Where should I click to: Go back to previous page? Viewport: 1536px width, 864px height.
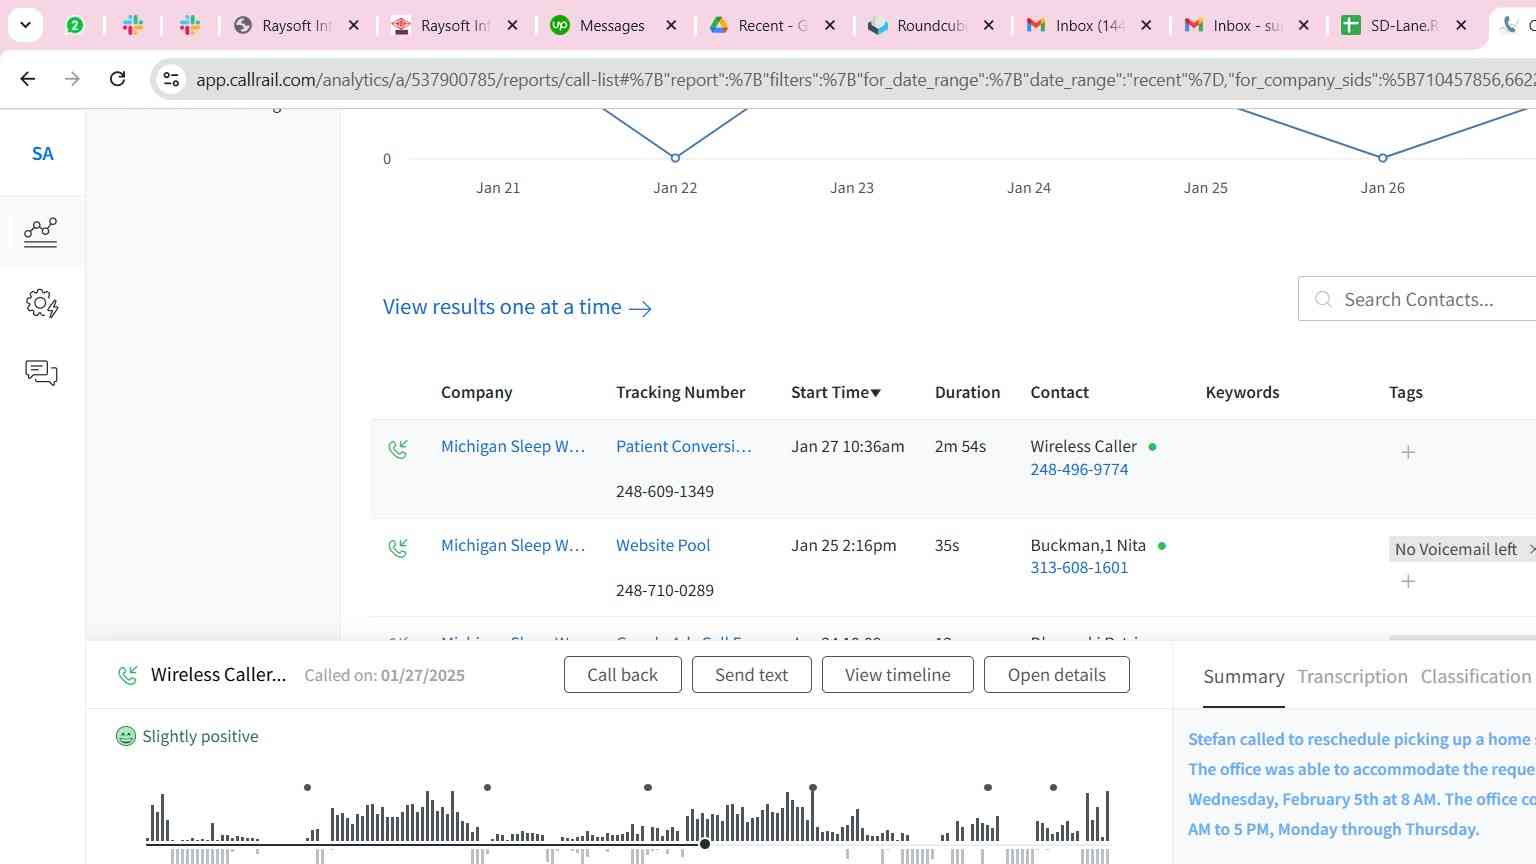28,78
